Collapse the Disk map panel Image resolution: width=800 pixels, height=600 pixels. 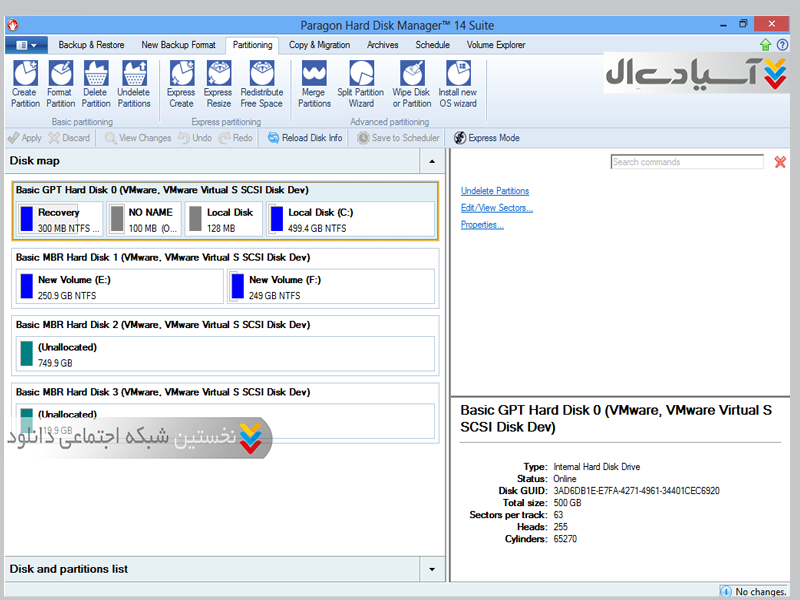pyautogui.click(x=432, y=161)
